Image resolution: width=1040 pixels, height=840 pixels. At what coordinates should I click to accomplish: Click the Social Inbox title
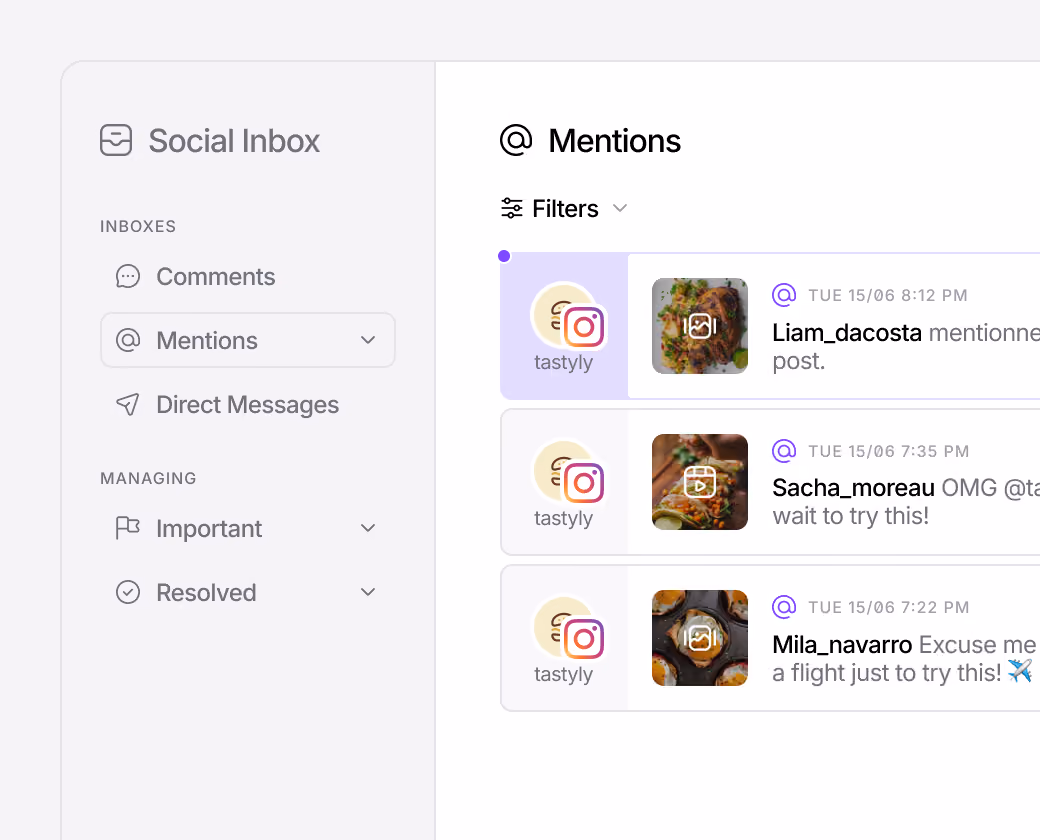pyautogui.click(x=234, y=141)
